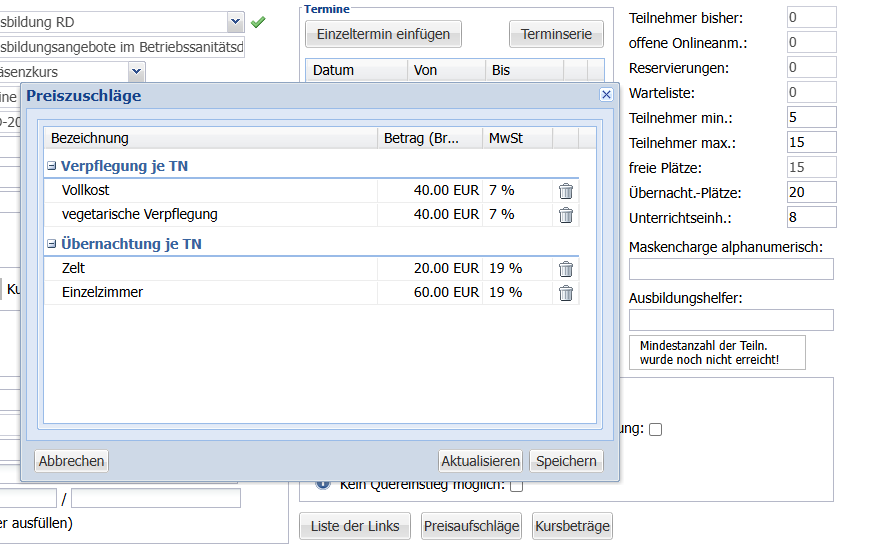
Task: Sort by the Bezeichnung column header
Action: point(210,138)
